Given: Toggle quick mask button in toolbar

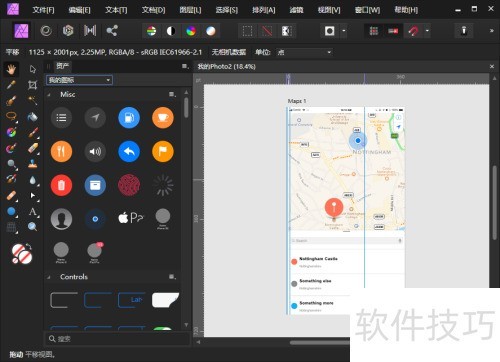Looking at the screenshot, I should coord(330,31).
